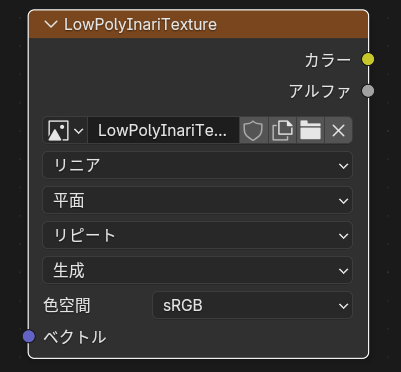
Task: Select the LowPolyInariTexture node title bar
Action: point(198,24)
